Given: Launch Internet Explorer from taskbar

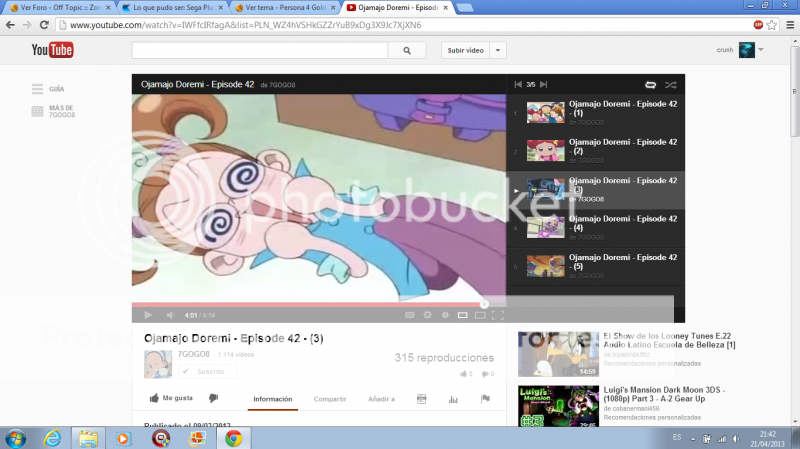Looking at the screenshot, I should pyautogui.click(x=53, y=438).
